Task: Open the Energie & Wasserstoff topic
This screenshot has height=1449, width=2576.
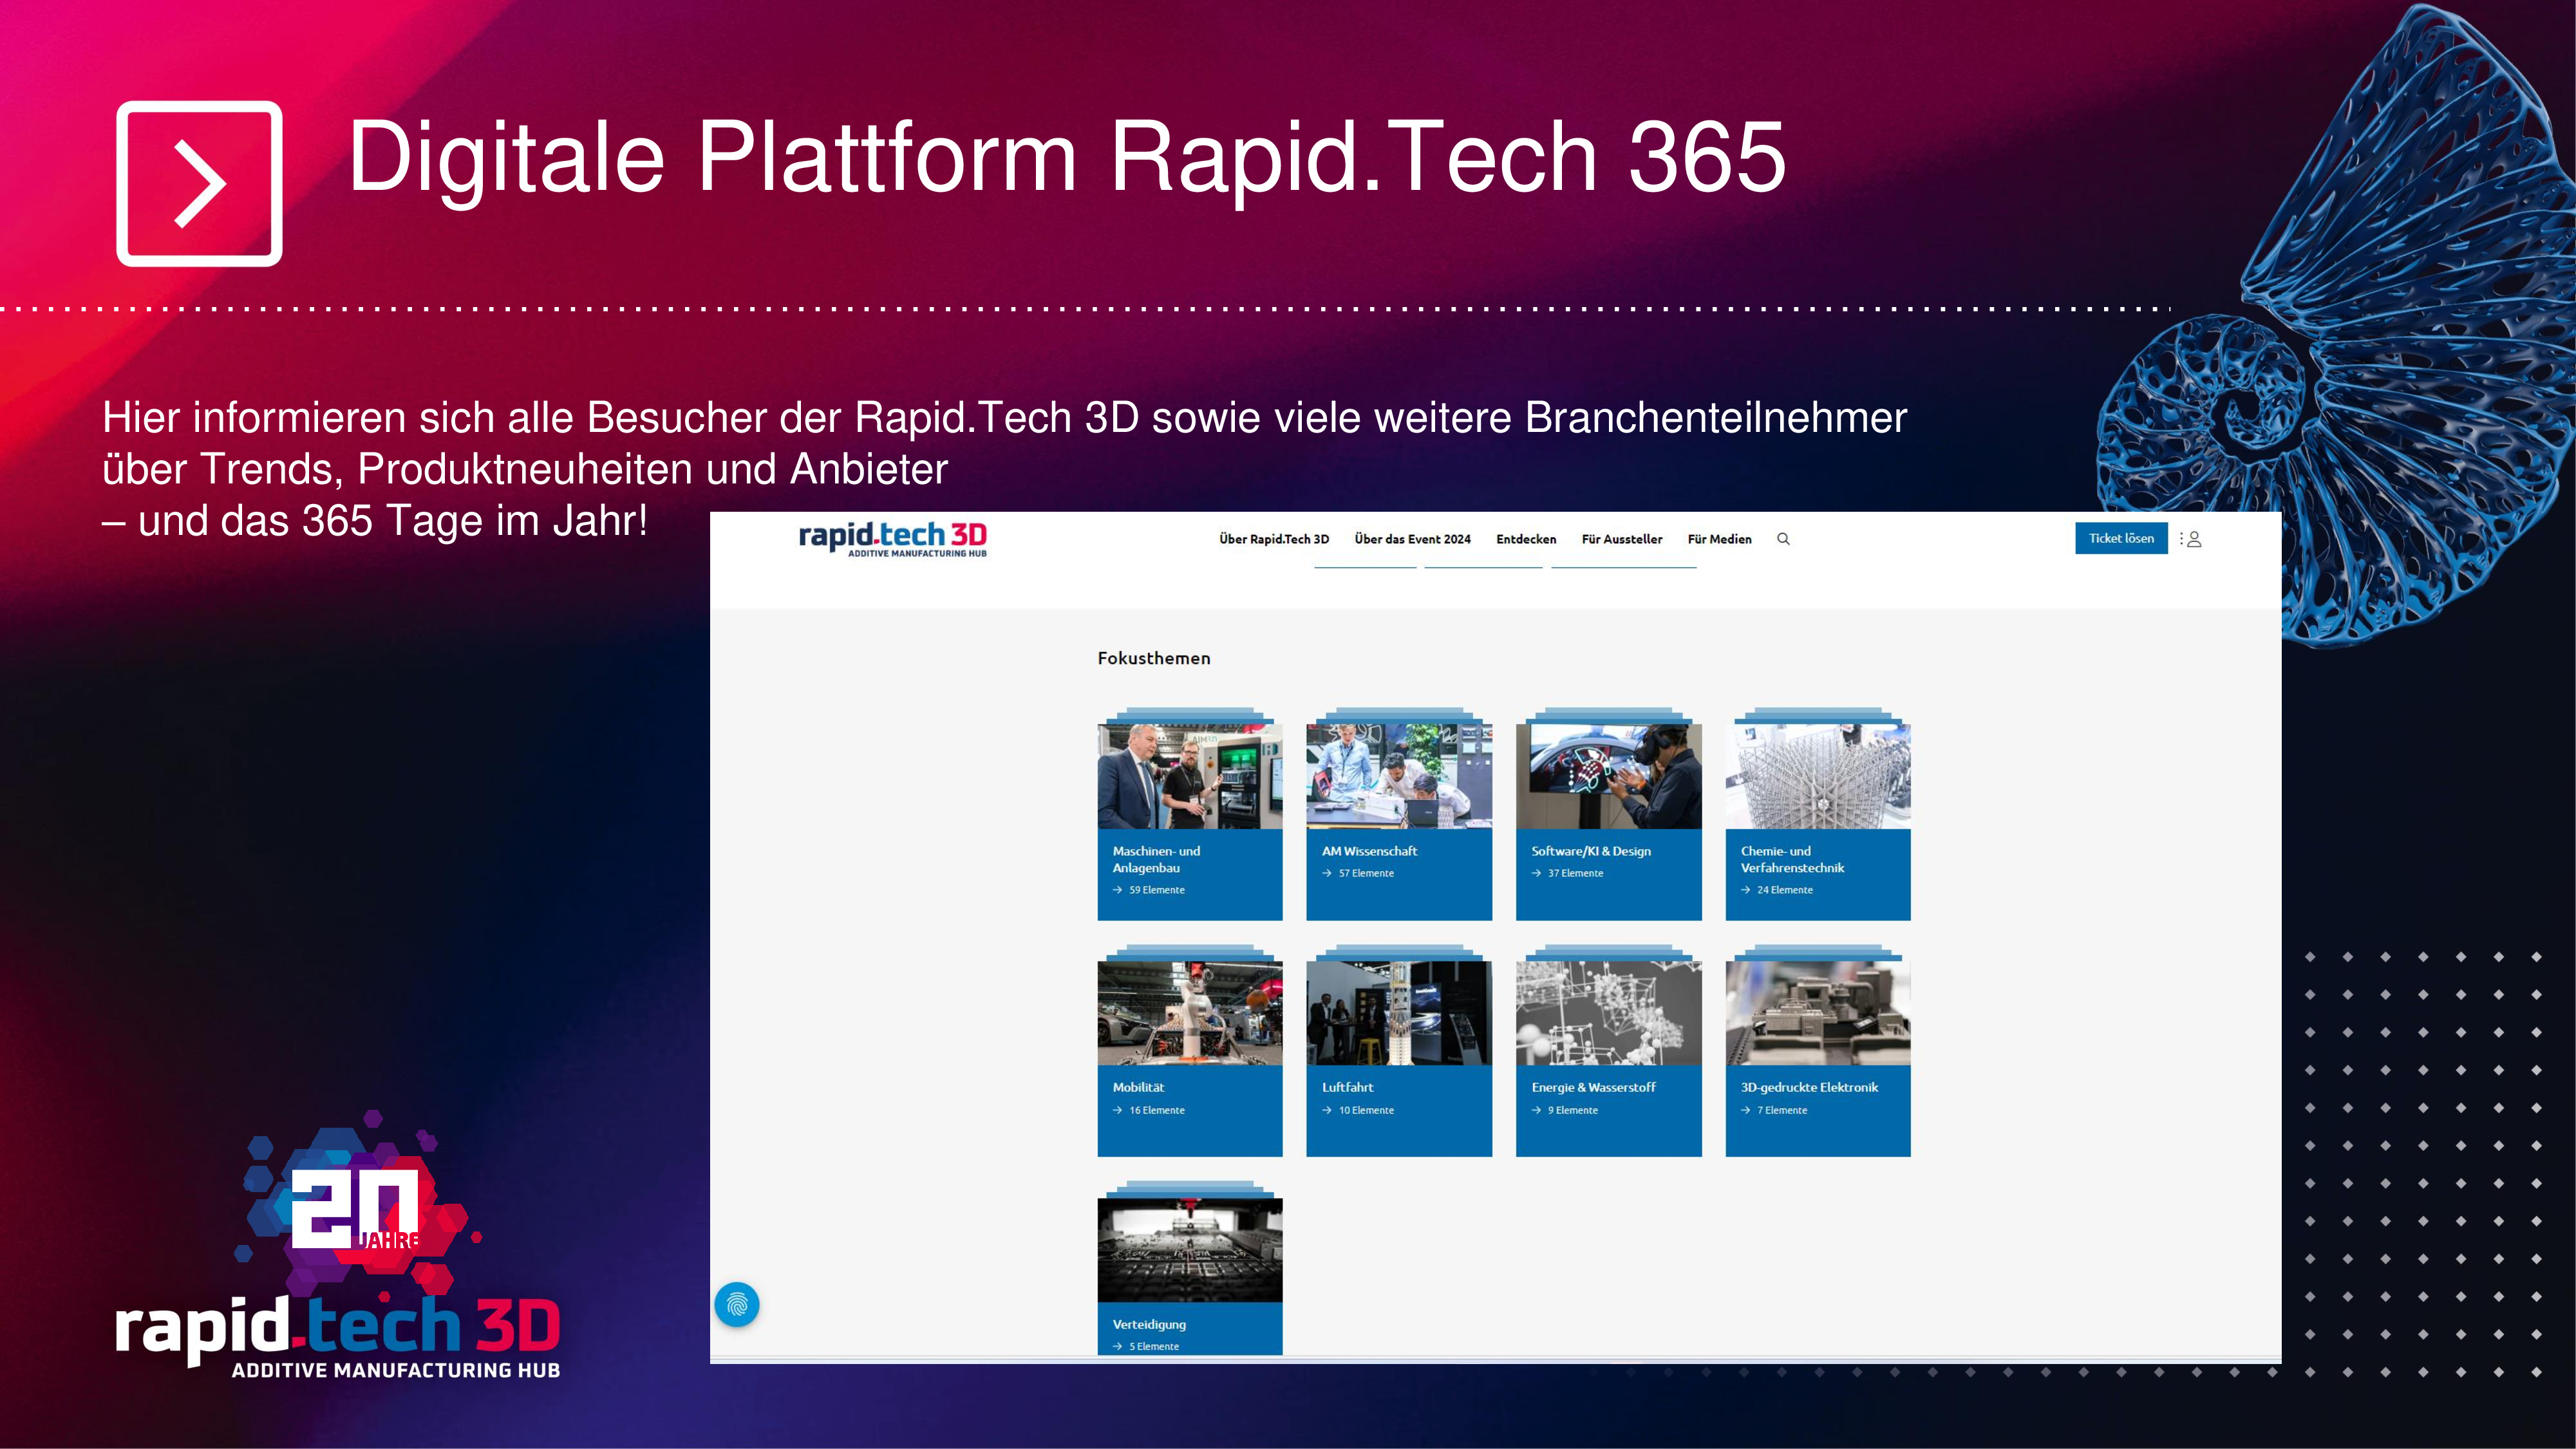Action: tap(1593, 1087)
